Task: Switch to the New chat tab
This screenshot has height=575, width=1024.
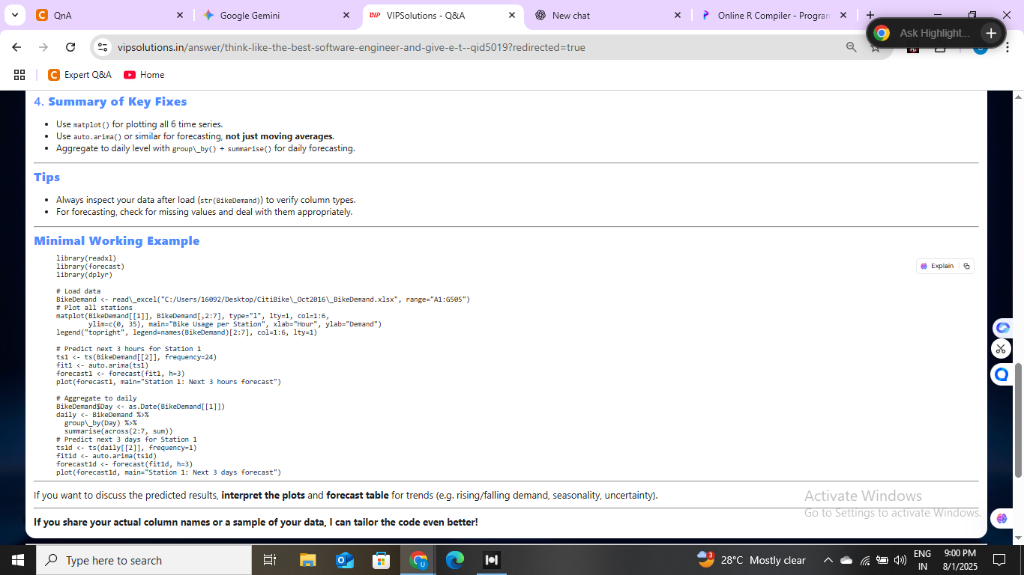Action: [x=609, y=15]
